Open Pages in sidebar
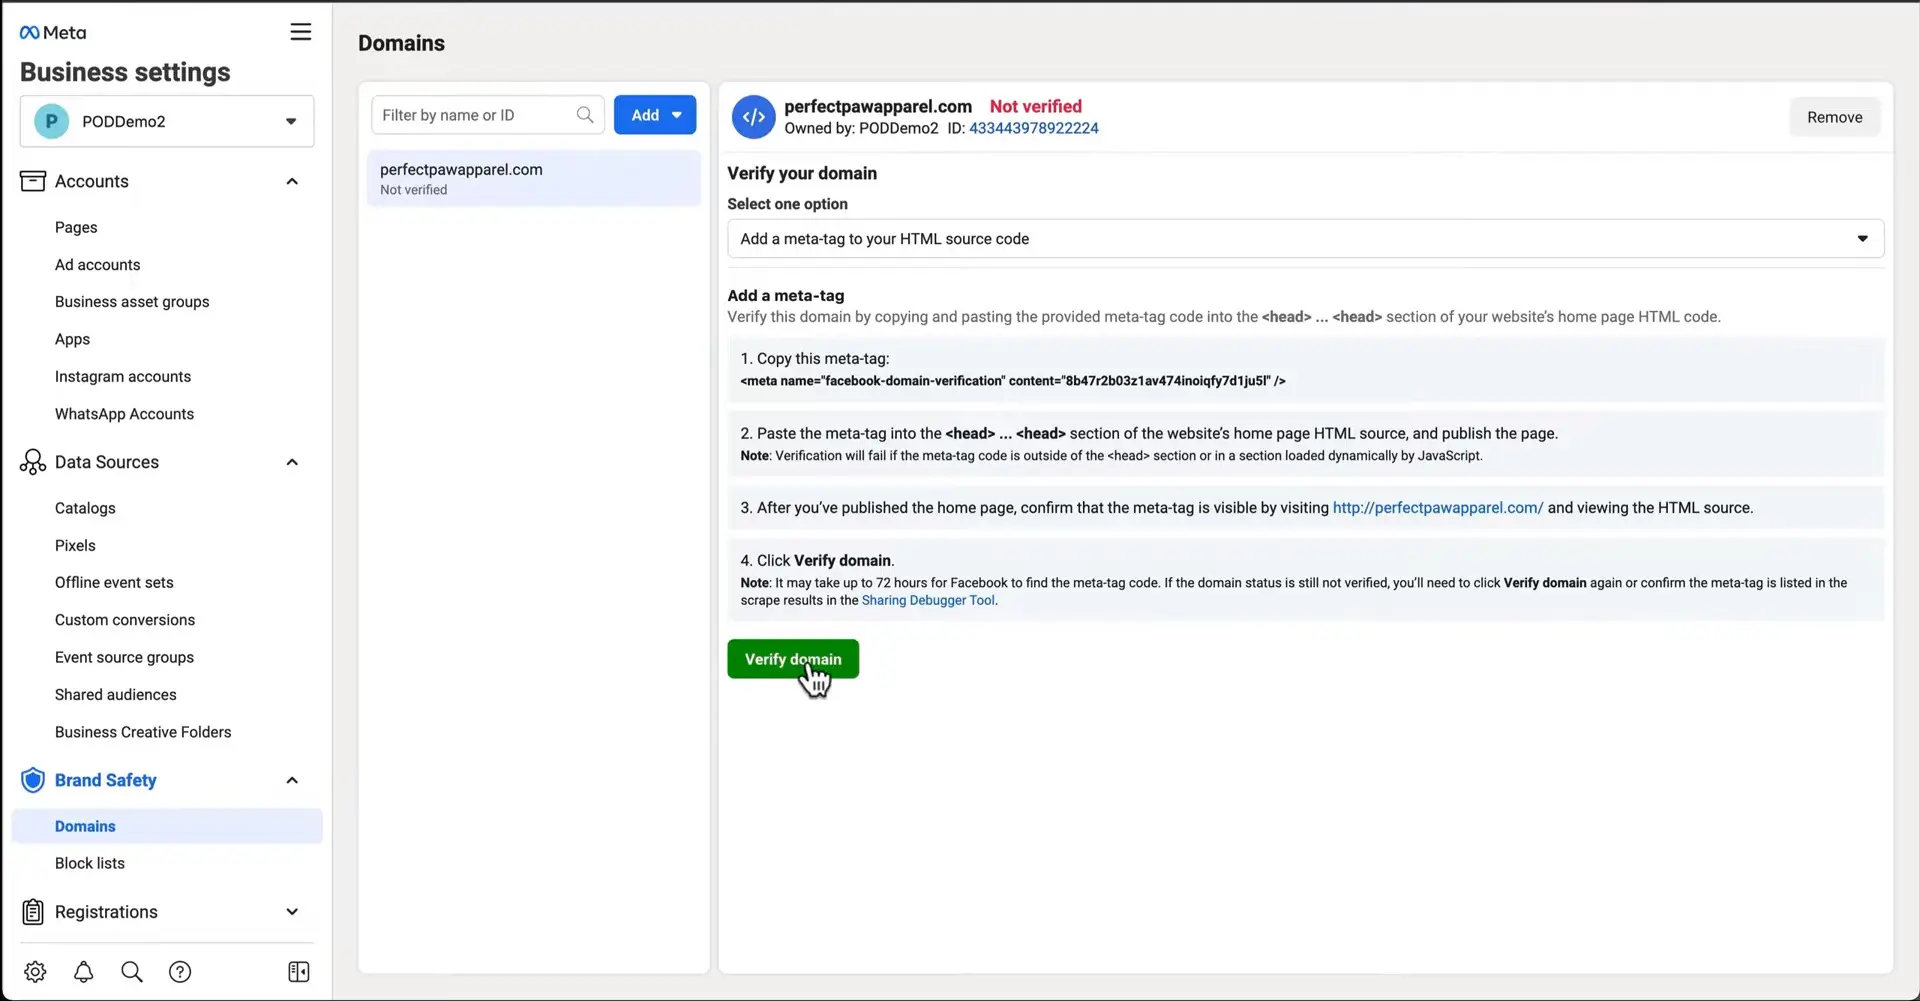Viewport: 1920px width, 1001px height. (76, 227)
